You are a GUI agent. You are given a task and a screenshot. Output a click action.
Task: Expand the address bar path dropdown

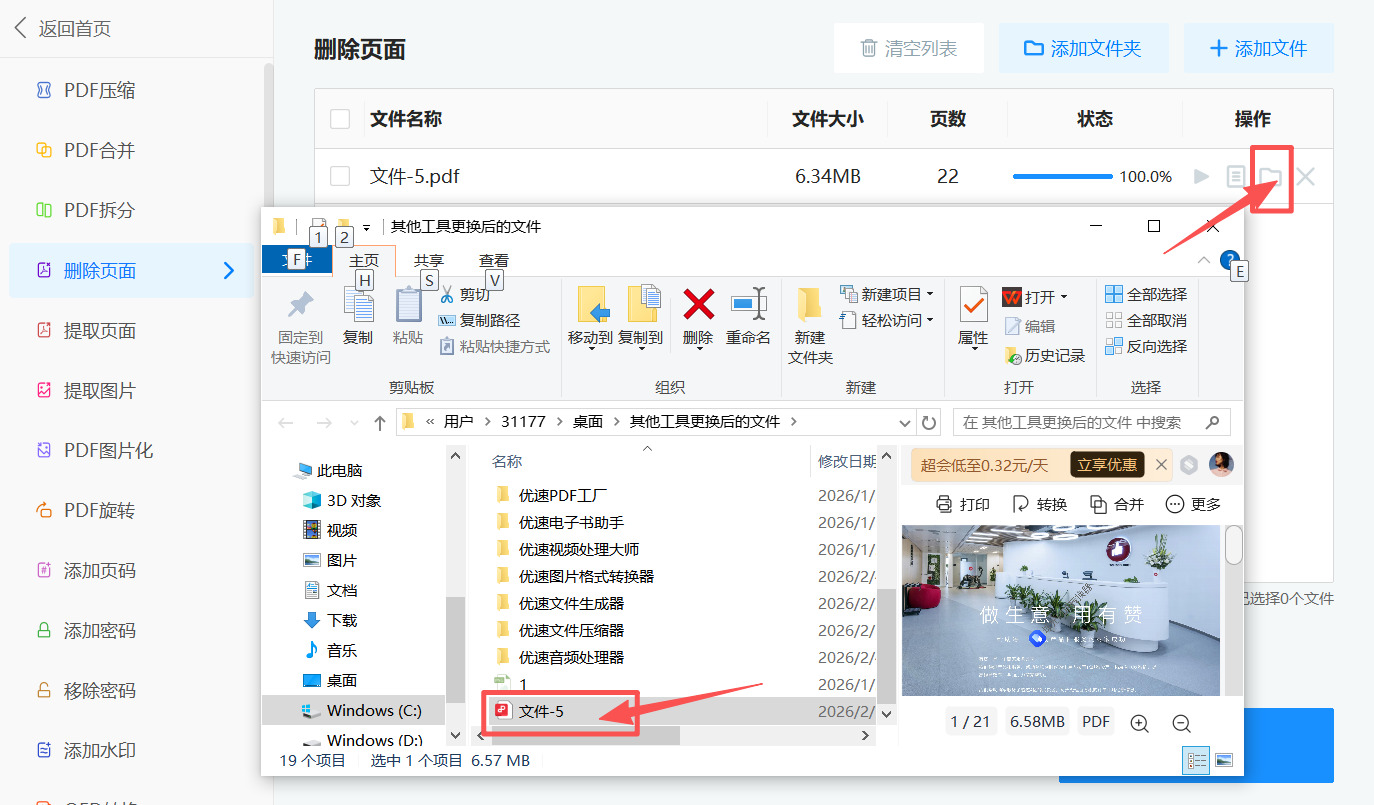click(x=904, y=421)
